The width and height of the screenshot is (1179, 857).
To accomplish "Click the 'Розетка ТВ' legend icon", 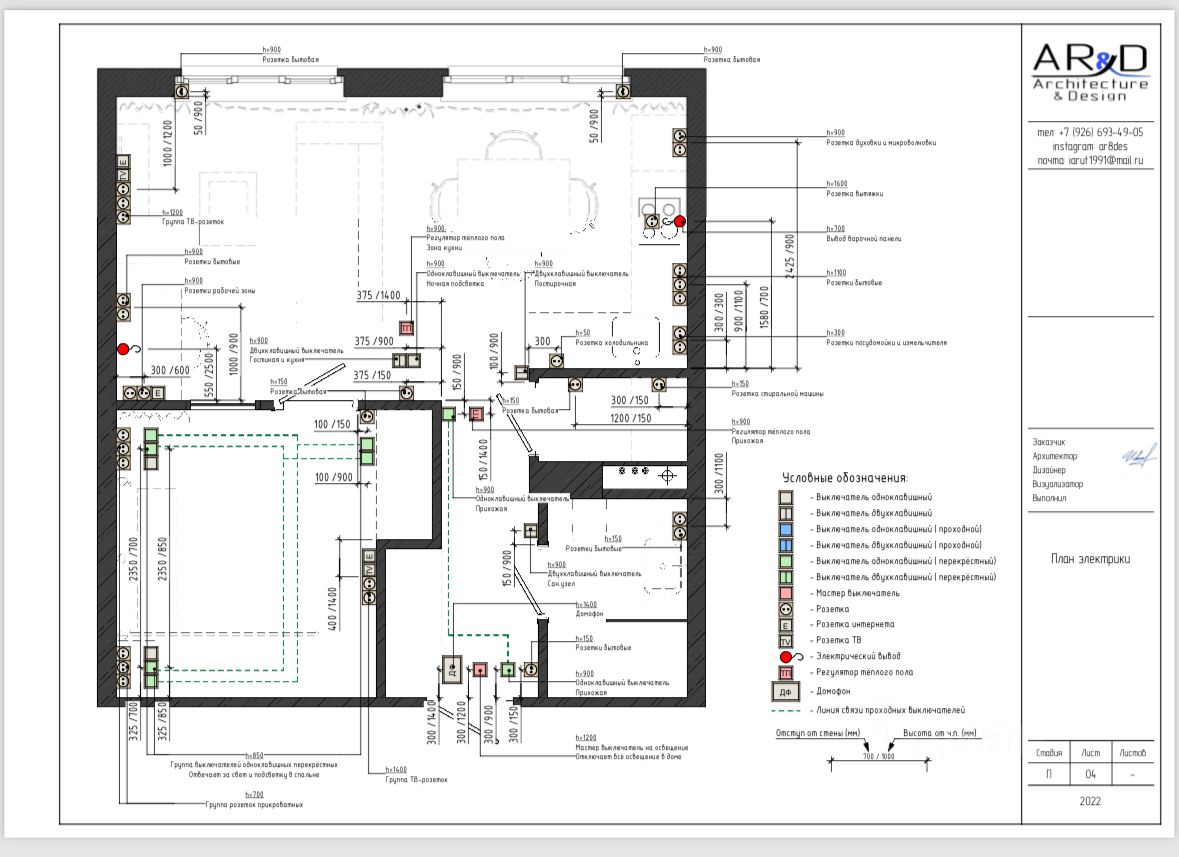I will (x=785, y=641).
